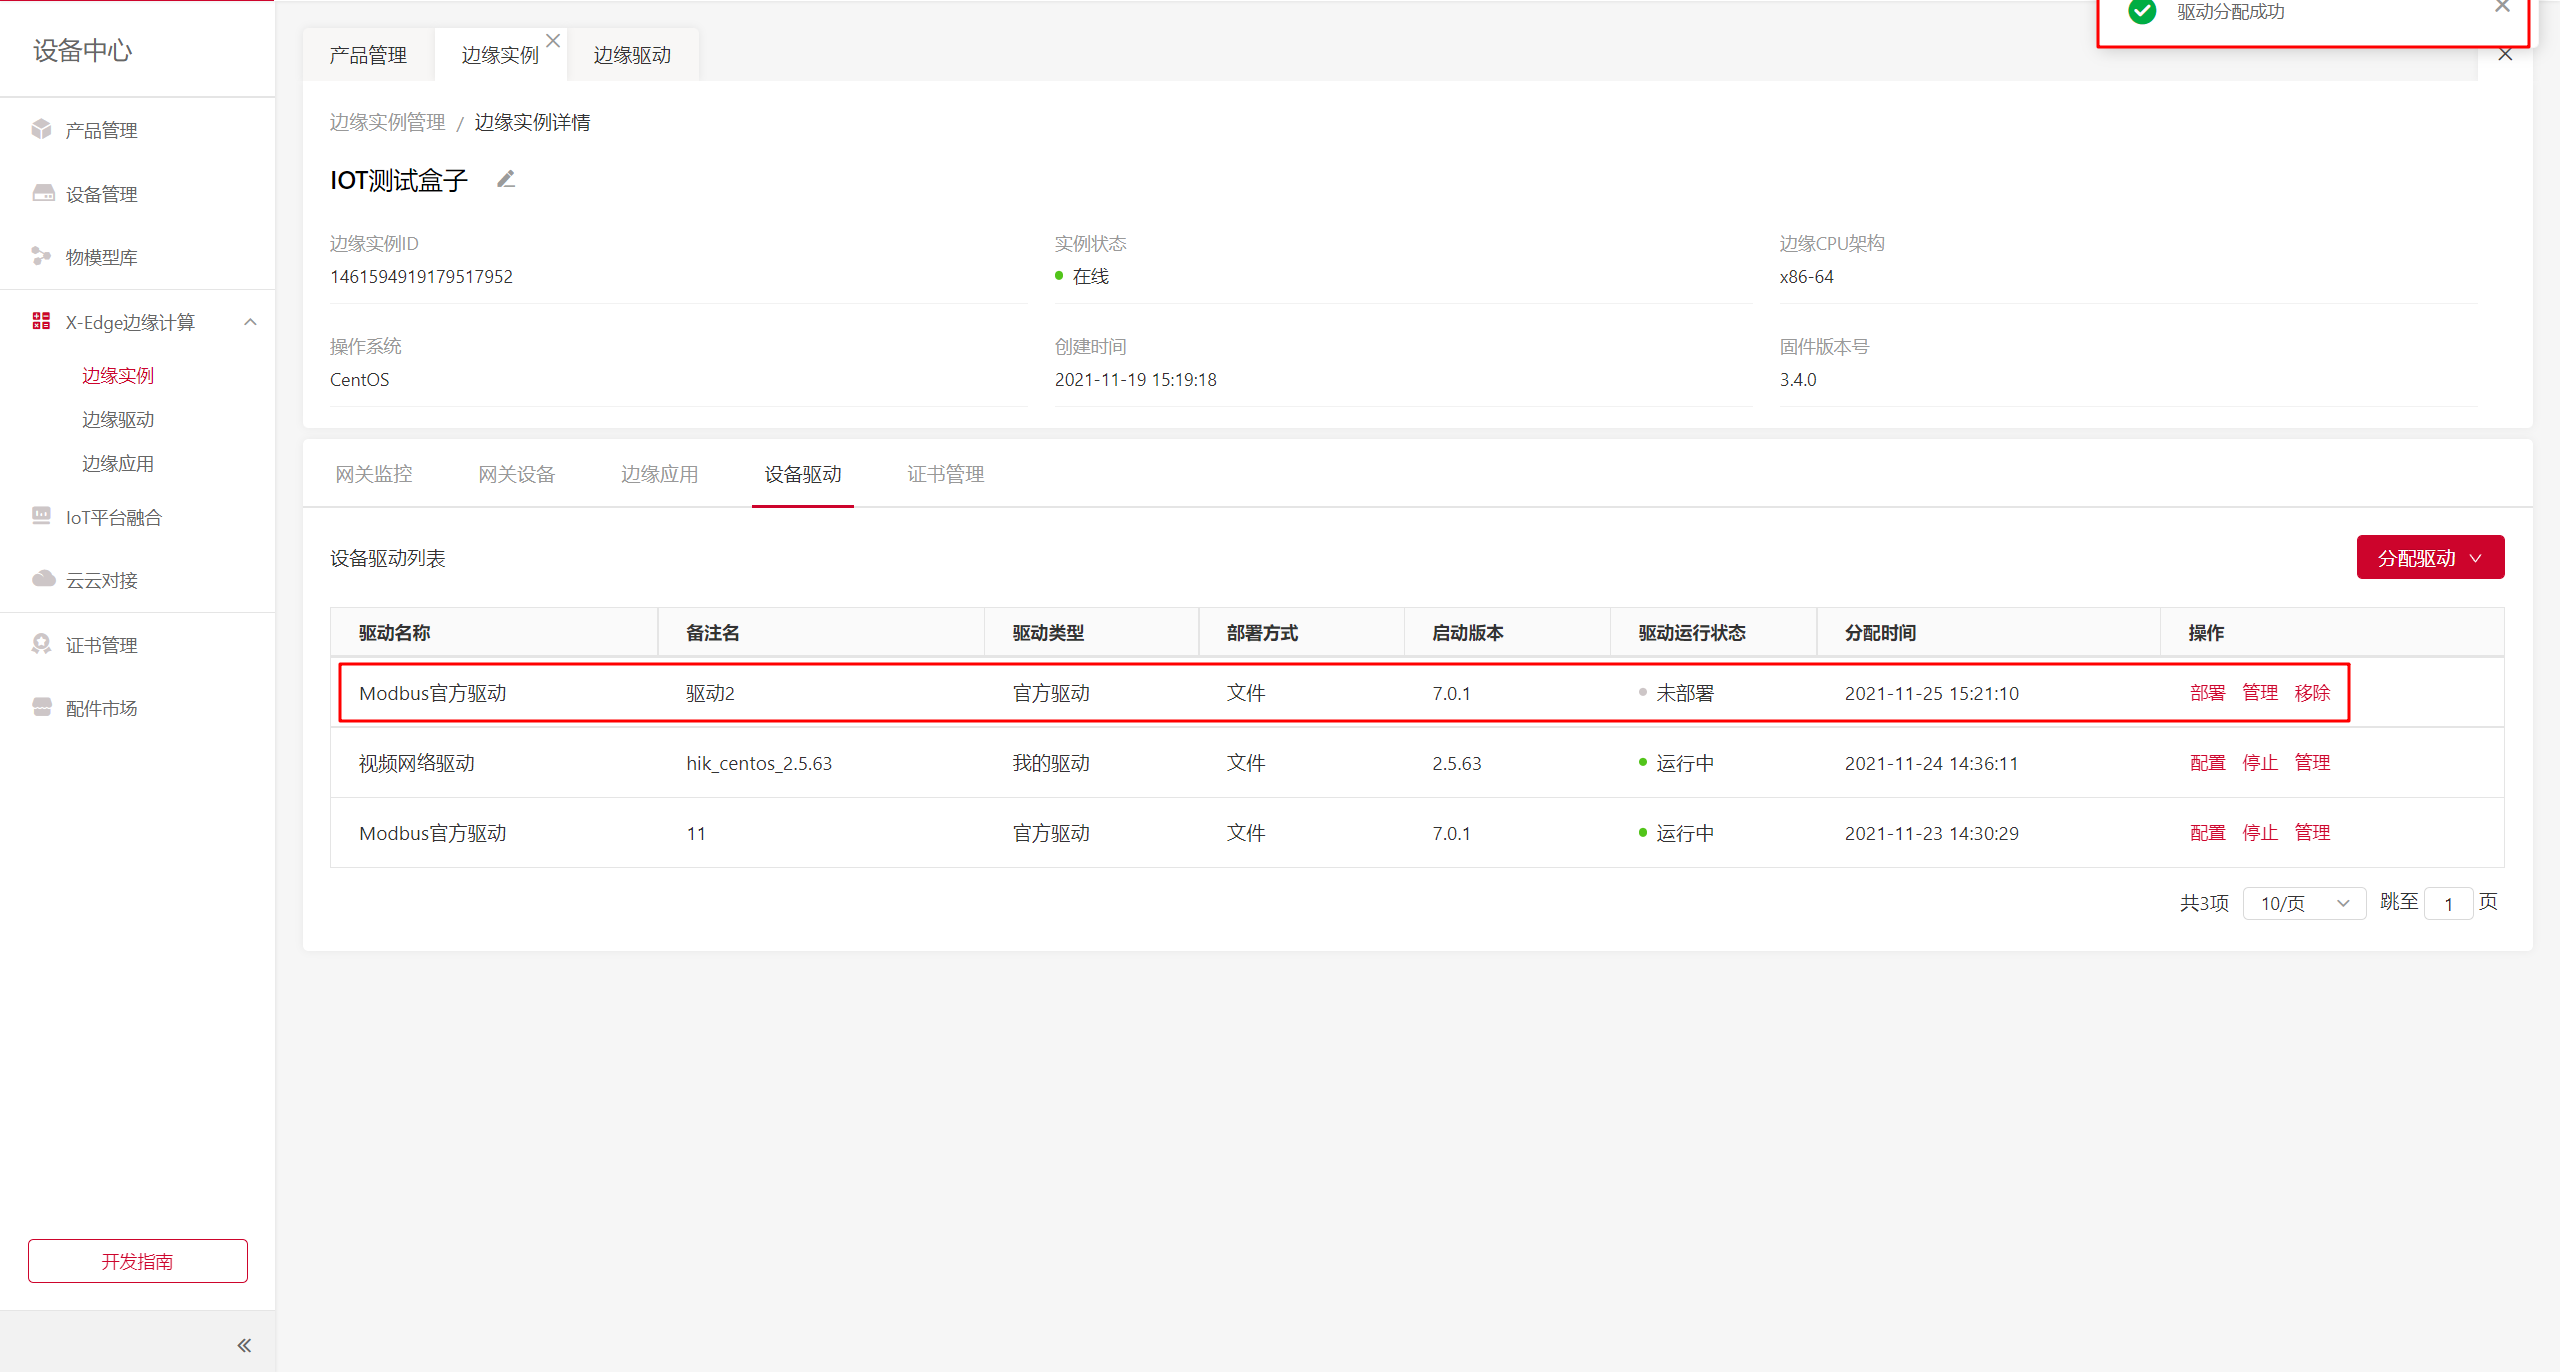Switch to the 网关设备 tab
Viewport: 2560px width, 1372px height.
(x=516, y=474)
